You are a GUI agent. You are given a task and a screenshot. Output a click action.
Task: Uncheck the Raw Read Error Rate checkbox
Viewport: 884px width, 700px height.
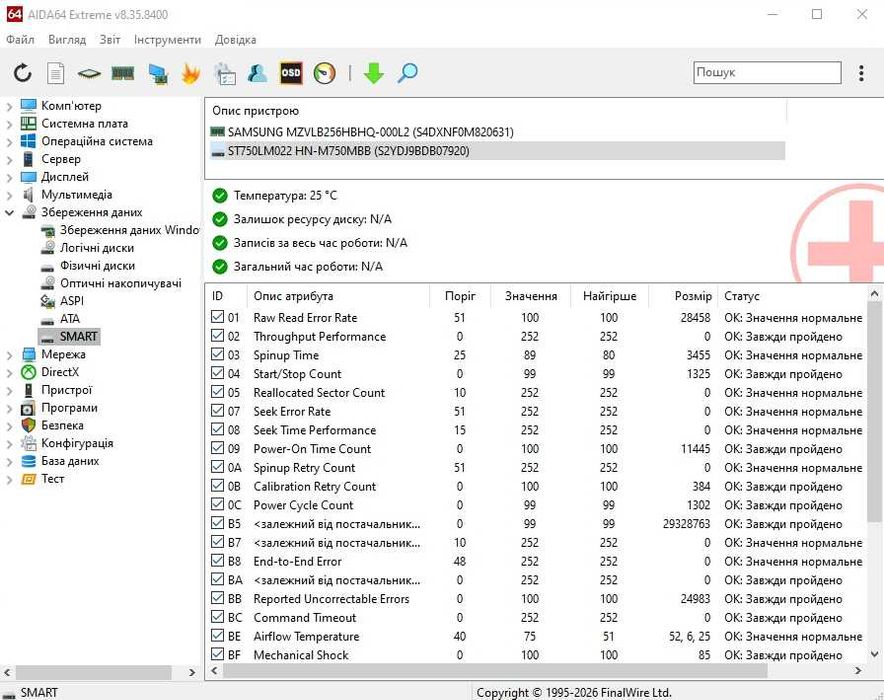point(218,317)
